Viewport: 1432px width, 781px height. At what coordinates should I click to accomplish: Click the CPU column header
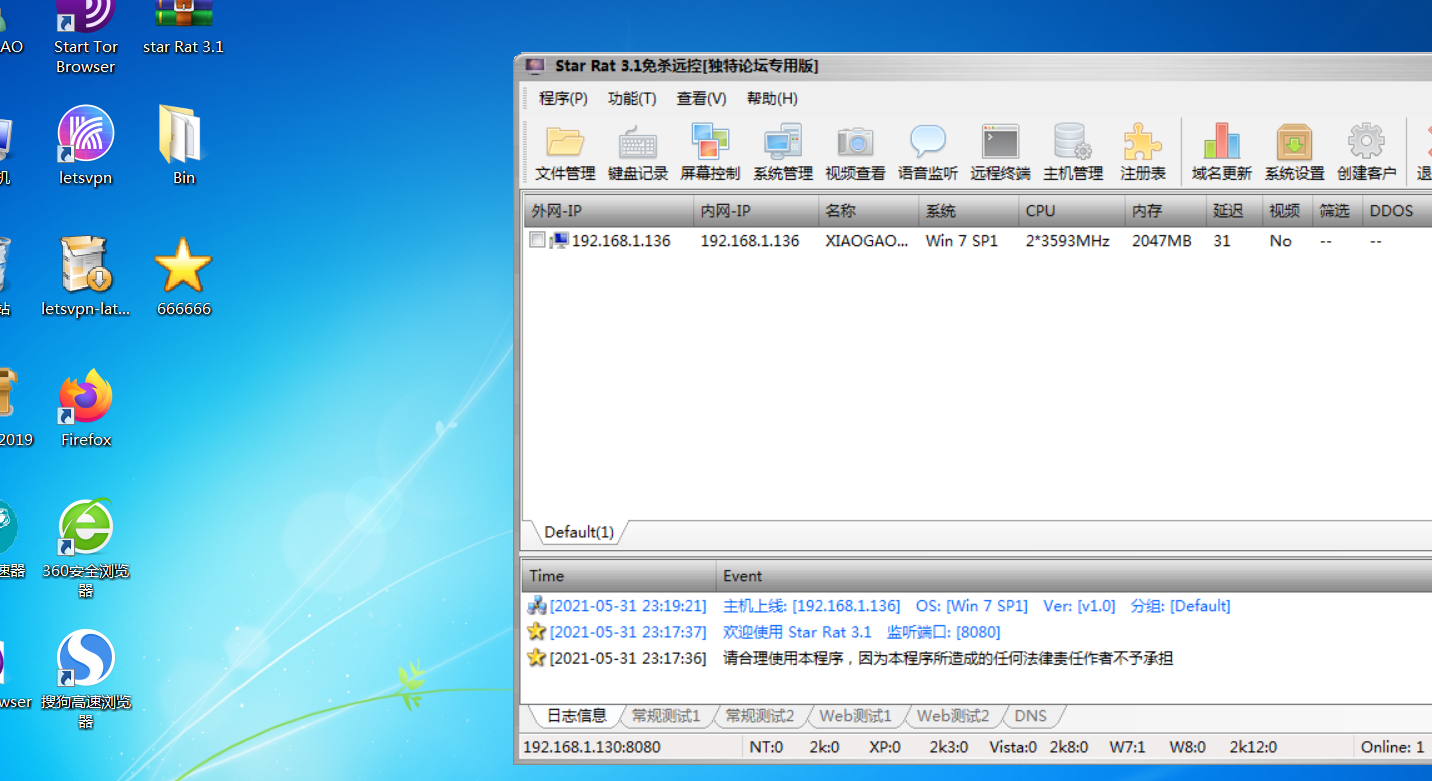click(x=1072, y=211)
